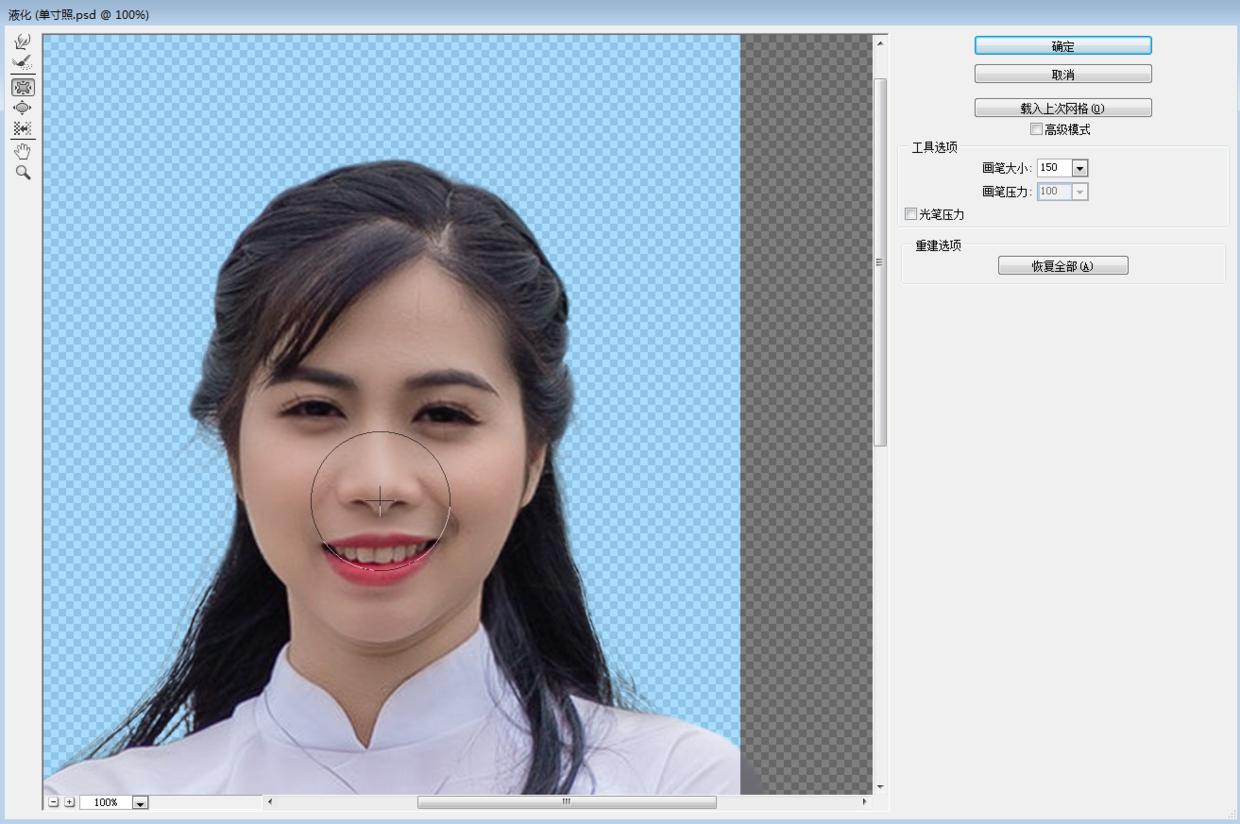Click 恢复全部 to restore all
Viewport: 1240px width, 824px height.
1063,265
